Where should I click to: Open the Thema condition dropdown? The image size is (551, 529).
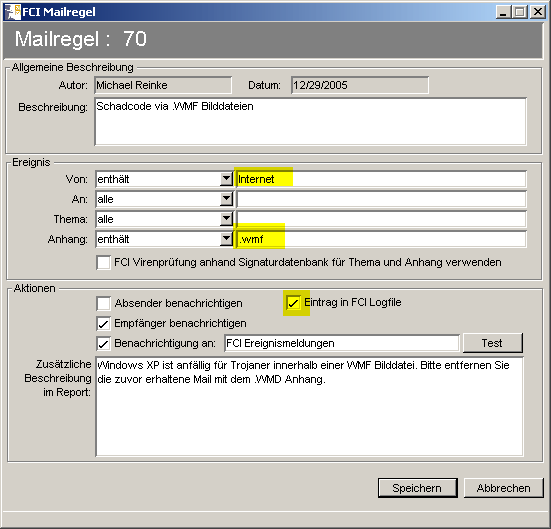[x=226, y=219]
